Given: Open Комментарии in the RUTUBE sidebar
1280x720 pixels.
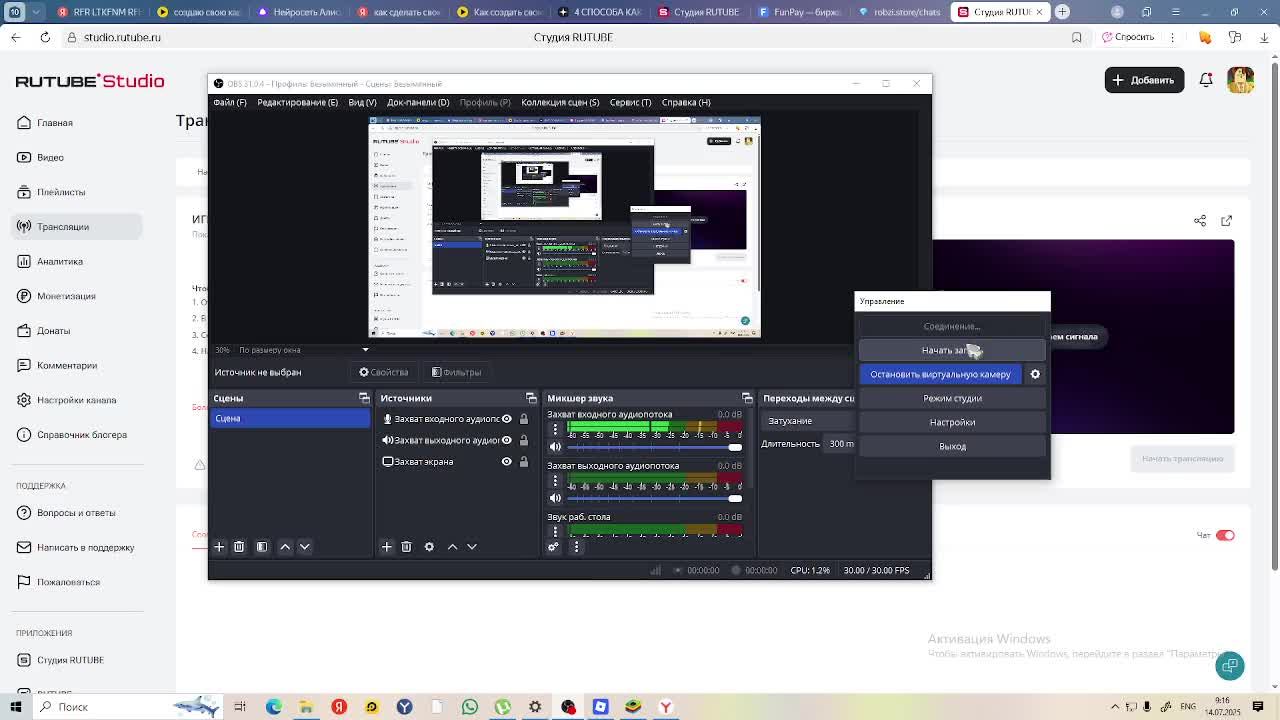Looking at the screenshot, I should pos(67,365).
